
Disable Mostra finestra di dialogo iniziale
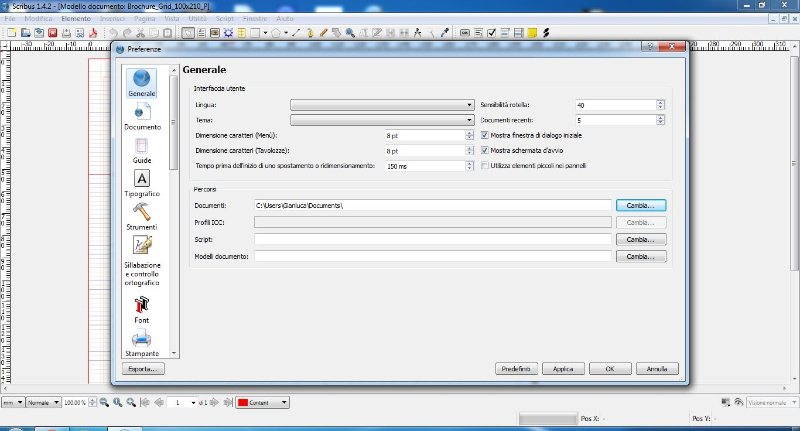point(485,135)
